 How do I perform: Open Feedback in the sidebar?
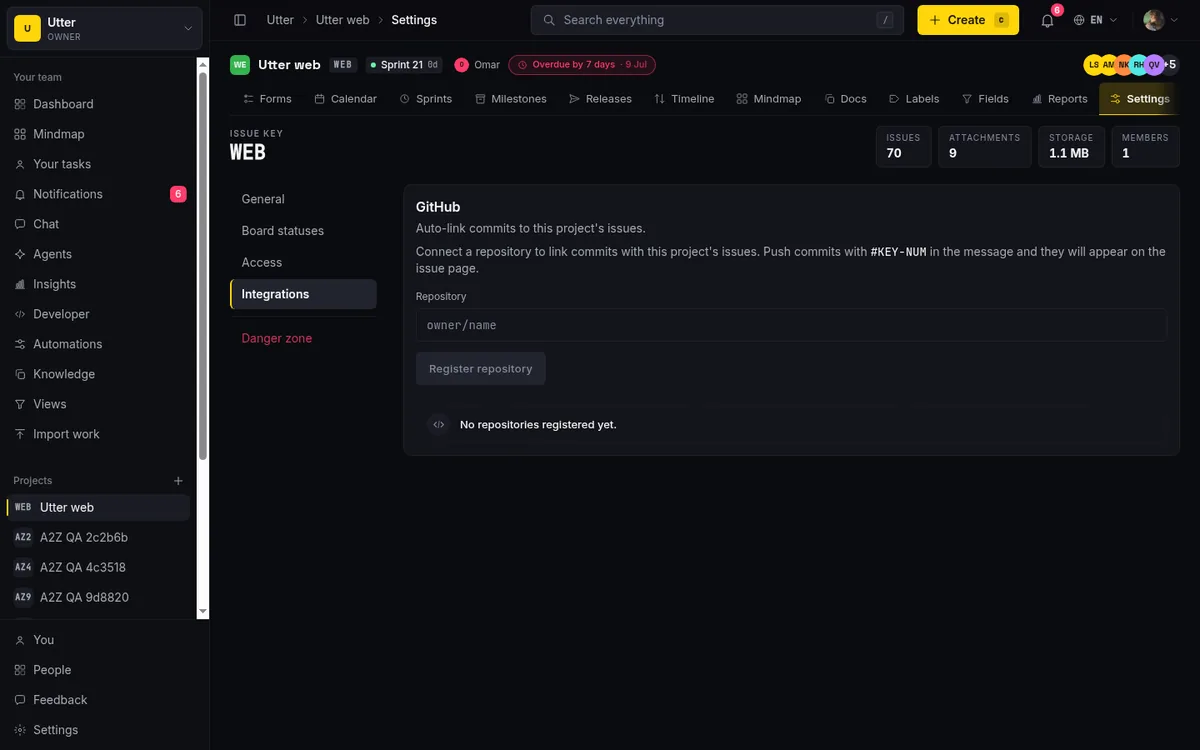pos(104,700)
